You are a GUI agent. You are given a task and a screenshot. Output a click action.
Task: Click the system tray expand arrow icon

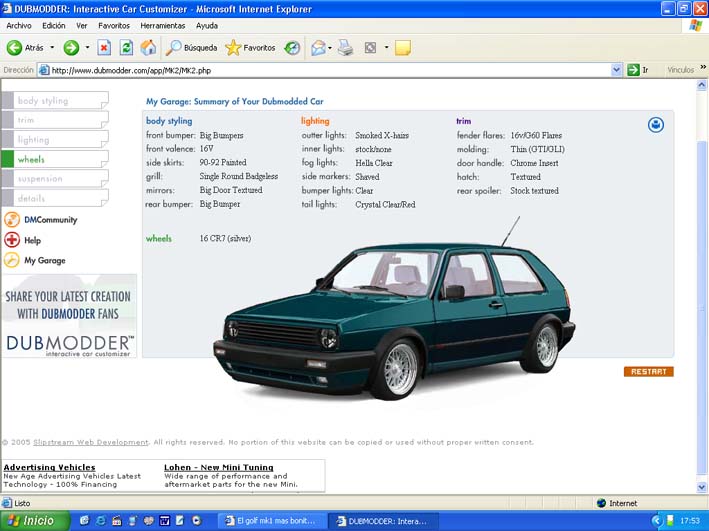click(x=657, y=521)
